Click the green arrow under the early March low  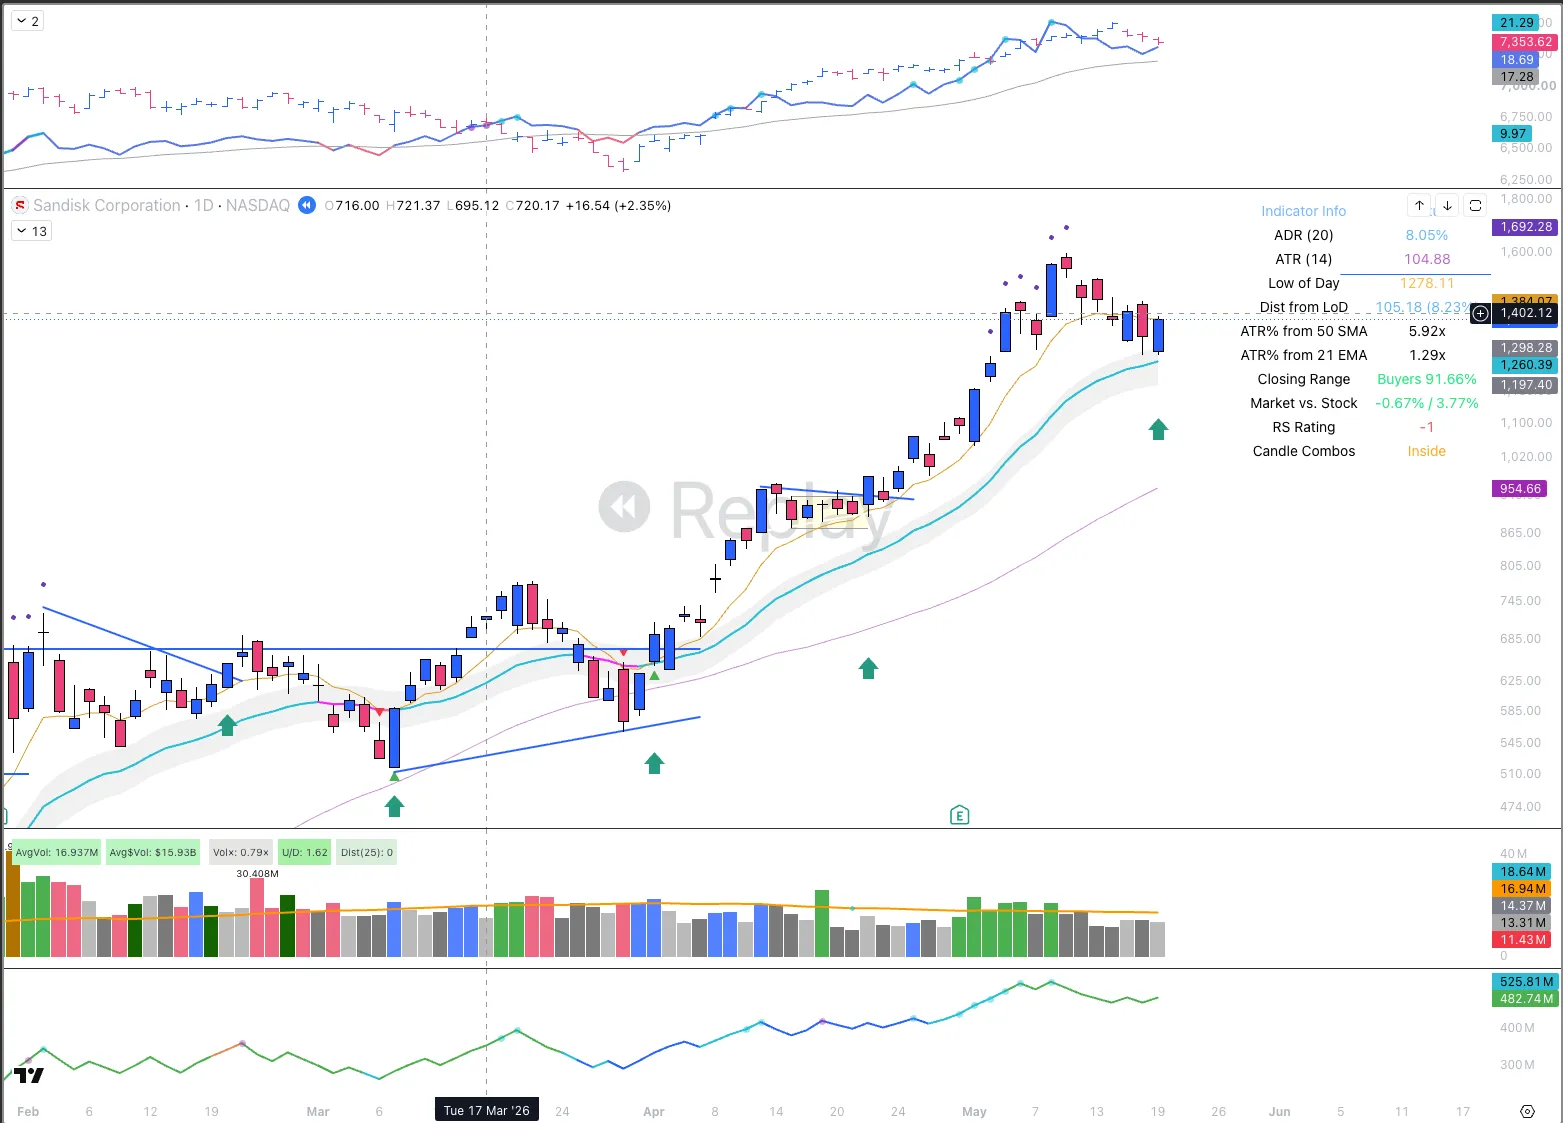pyautogui.click(x=394, y=805)
